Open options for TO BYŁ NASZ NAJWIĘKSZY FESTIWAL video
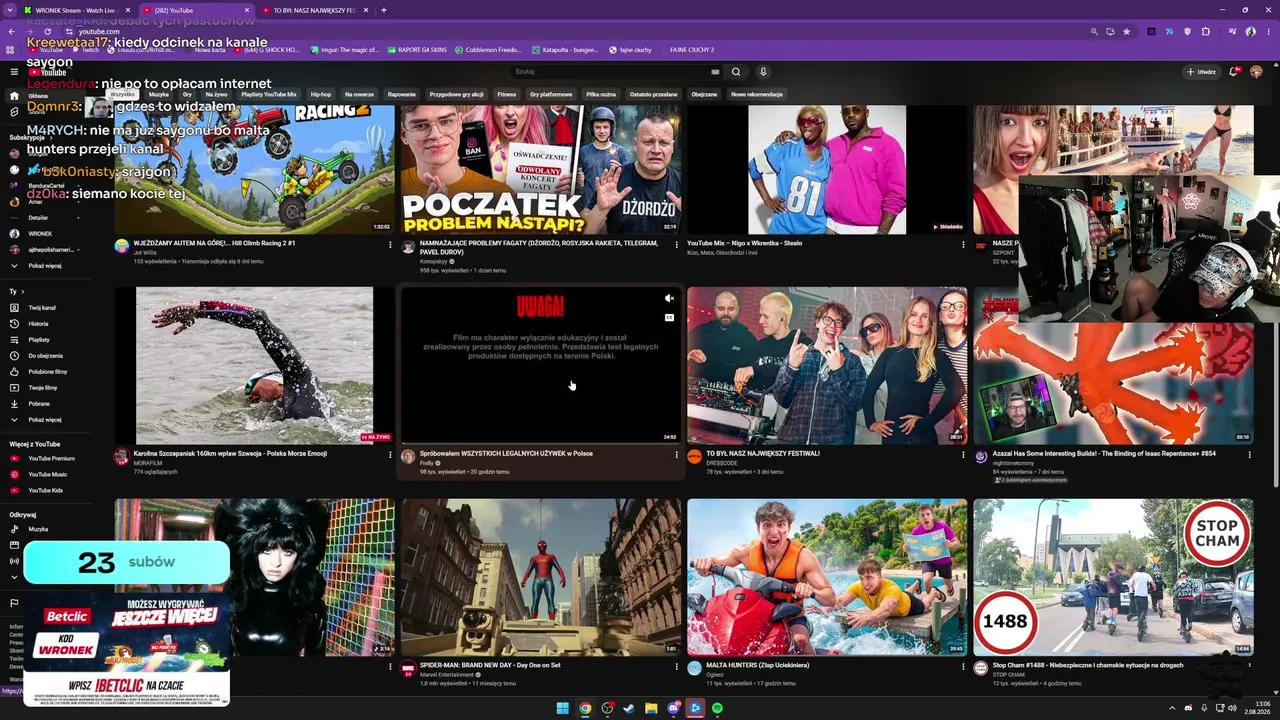The image size is (1280, 720). tap(963, 455)
